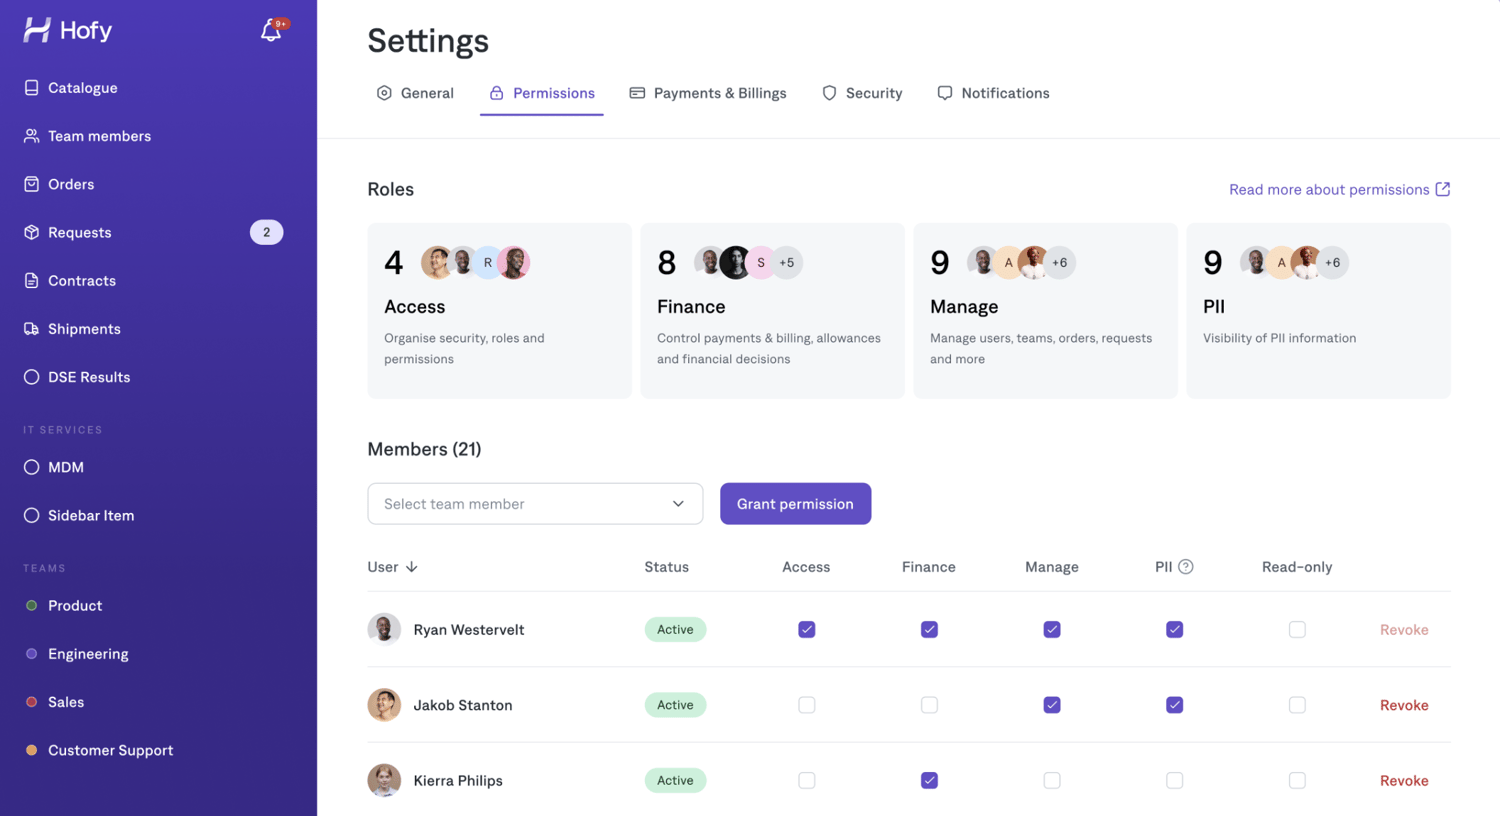Check Read-only for Kierra Philips
This screenshot has width=1500, height=816.
[x=1297, y=781]
